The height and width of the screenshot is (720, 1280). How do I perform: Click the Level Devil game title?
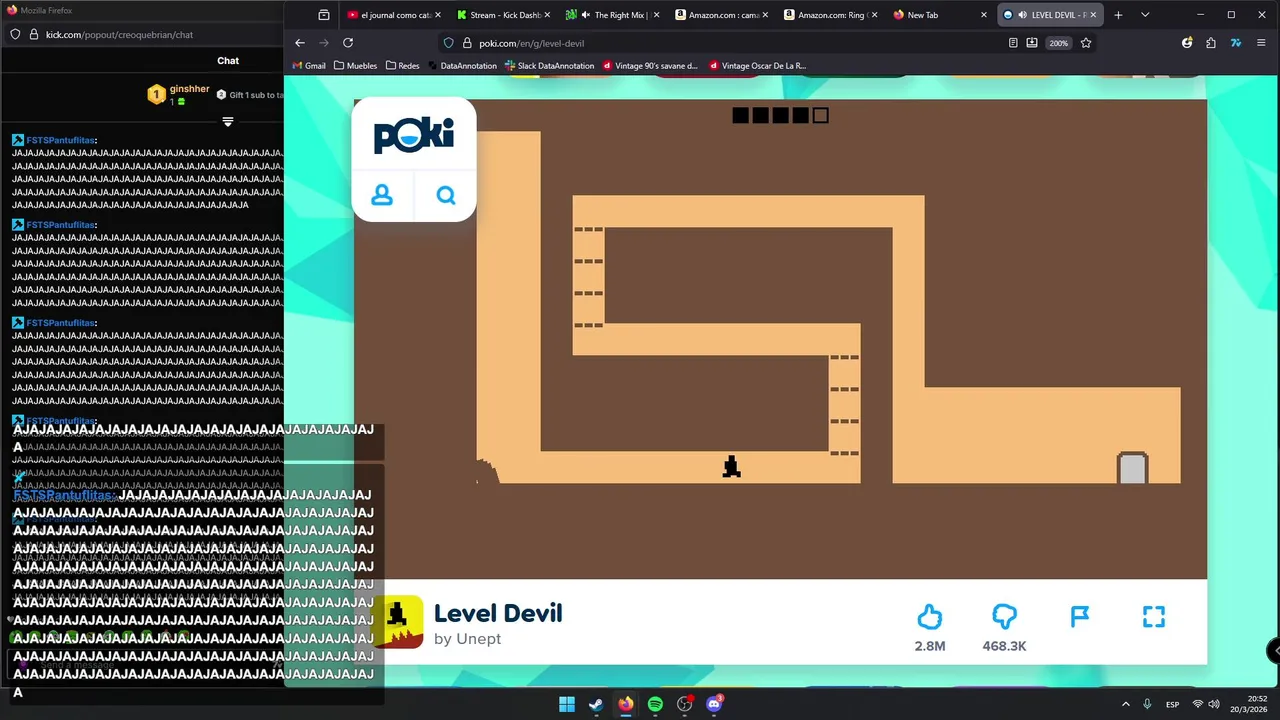tap(498, 613)
